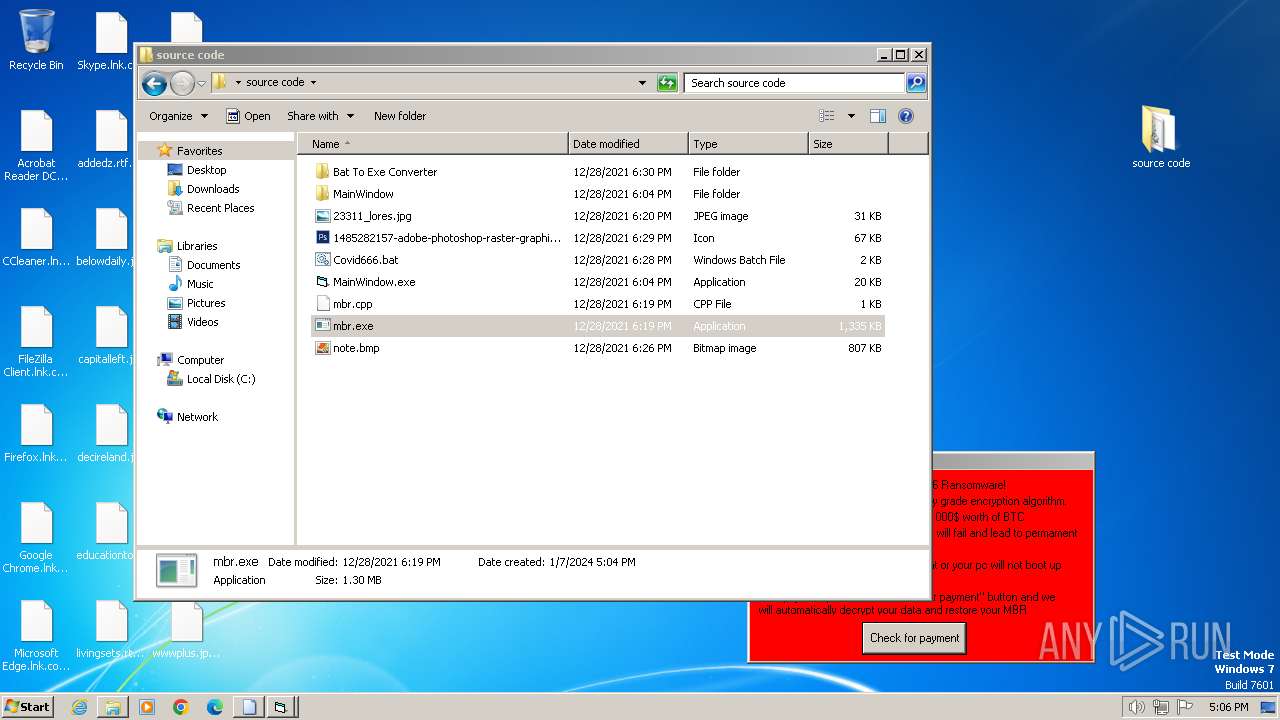Open the address bar history dropdown
Image resolution: width=1280 pixels, height=720 pixels.
pos(642,83)
